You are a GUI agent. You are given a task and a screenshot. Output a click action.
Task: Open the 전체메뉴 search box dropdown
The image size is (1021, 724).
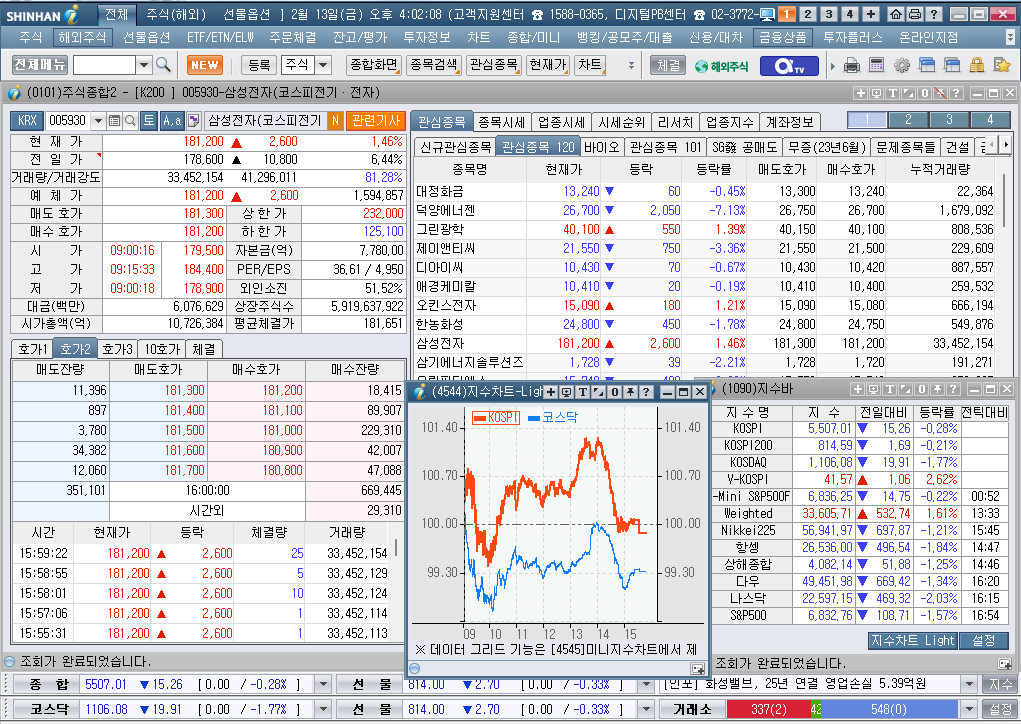pos(144,65)
